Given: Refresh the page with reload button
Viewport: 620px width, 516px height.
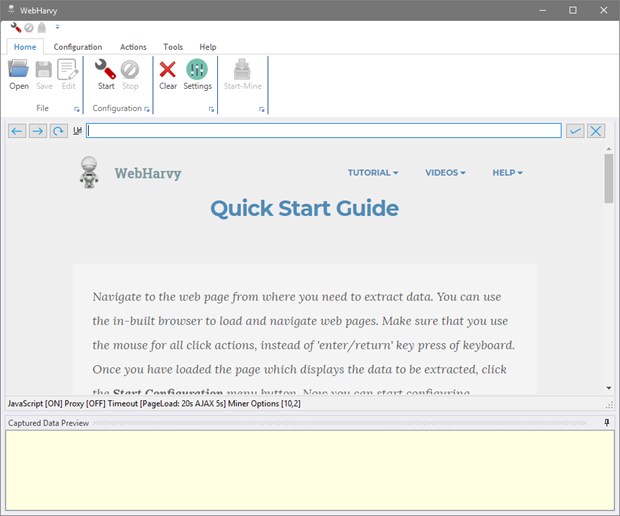Looking at the screenshot, I should coord(58,131).
